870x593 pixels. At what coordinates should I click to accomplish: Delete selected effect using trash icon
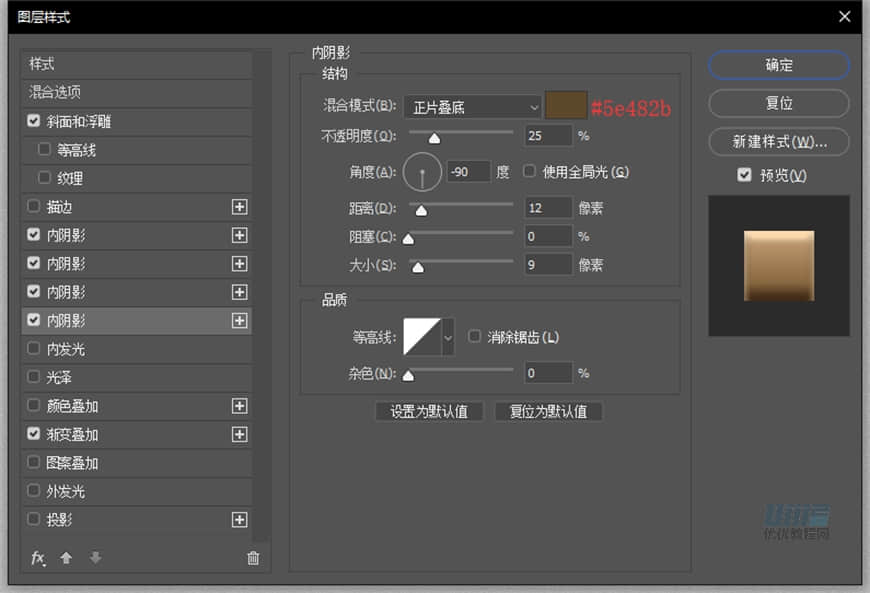(x=253, y=558)
